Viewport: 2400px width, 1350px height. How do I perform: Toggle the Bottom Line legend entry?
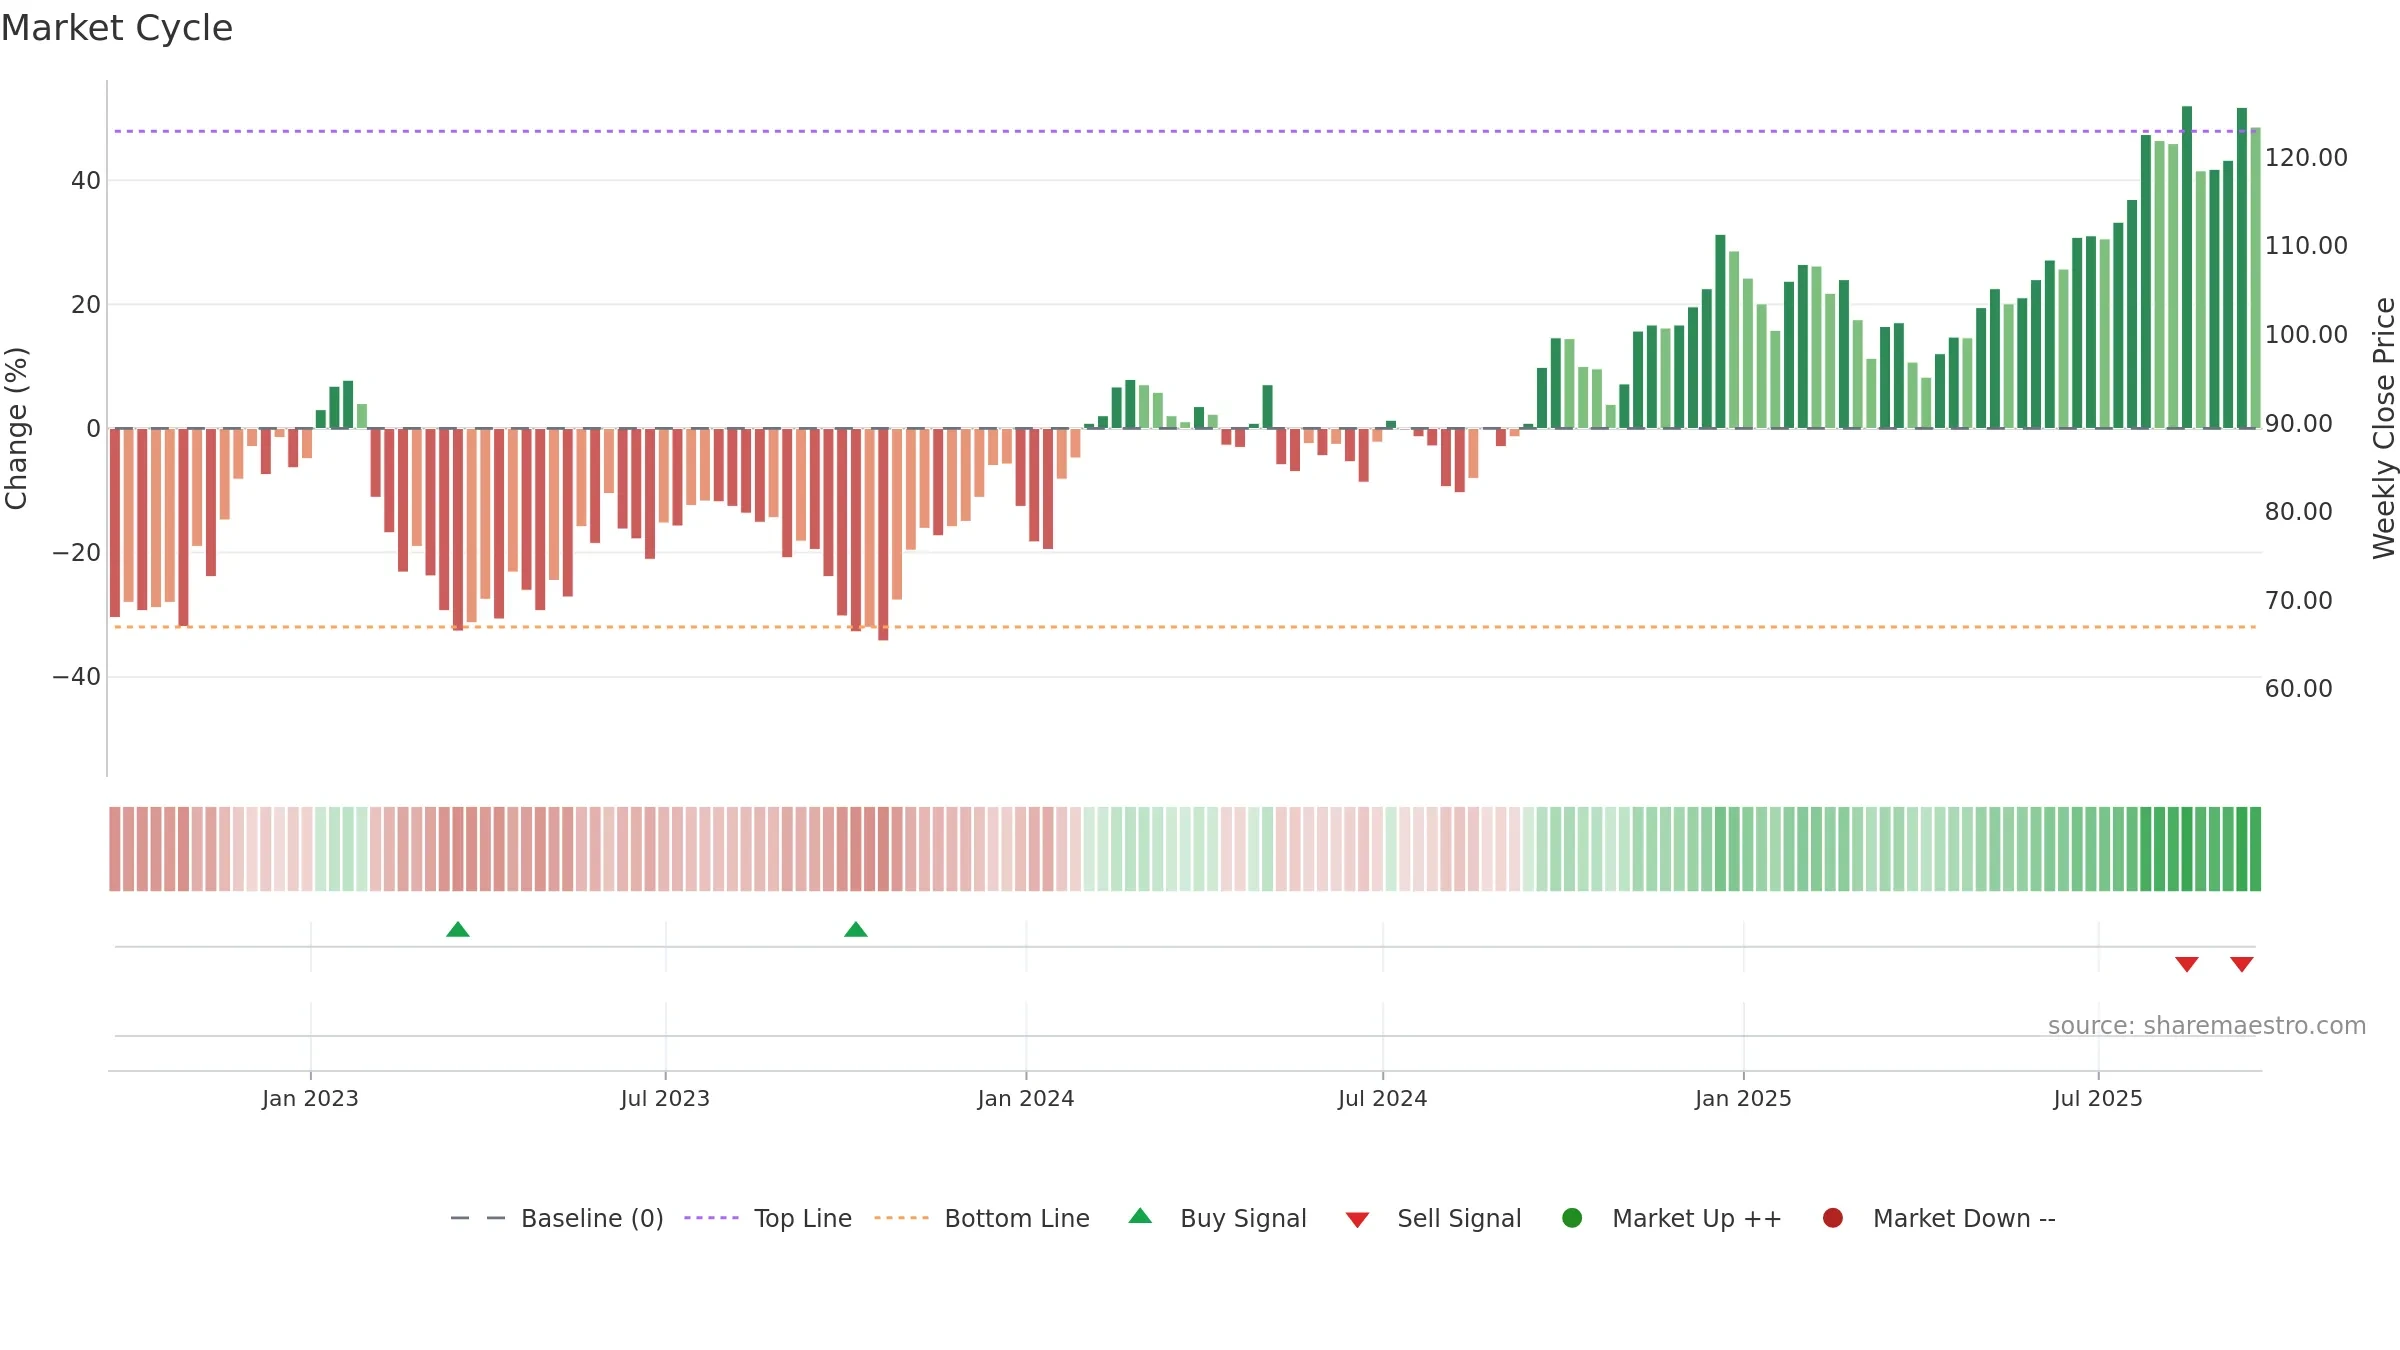tap(982, 1218)
